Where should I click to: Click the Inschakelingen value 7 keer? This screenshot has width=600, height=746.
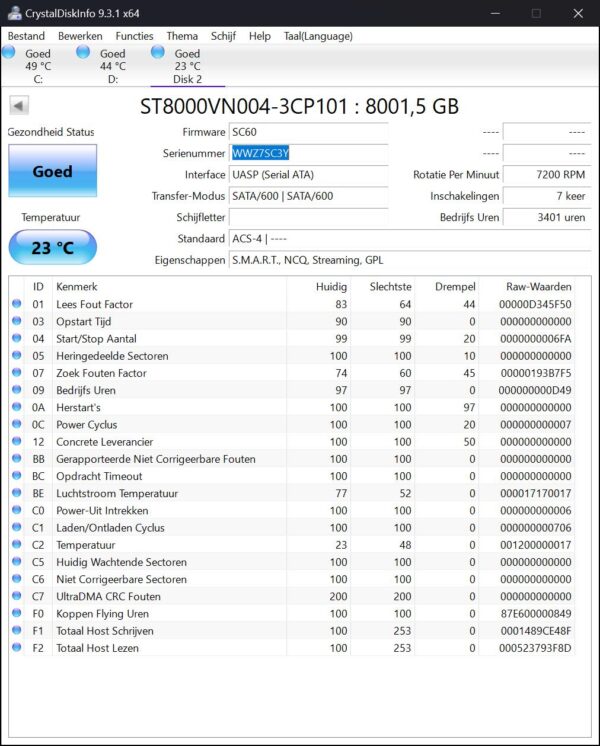click(547, 196)
